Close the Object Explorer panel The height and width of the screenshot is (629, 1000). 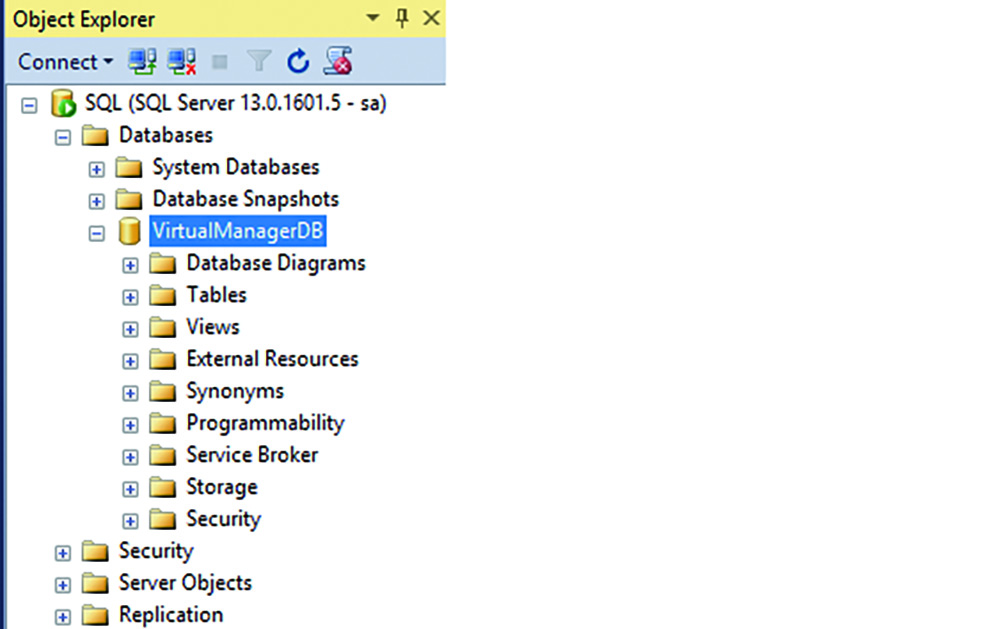pyautogui.click(x=432, y=18)
